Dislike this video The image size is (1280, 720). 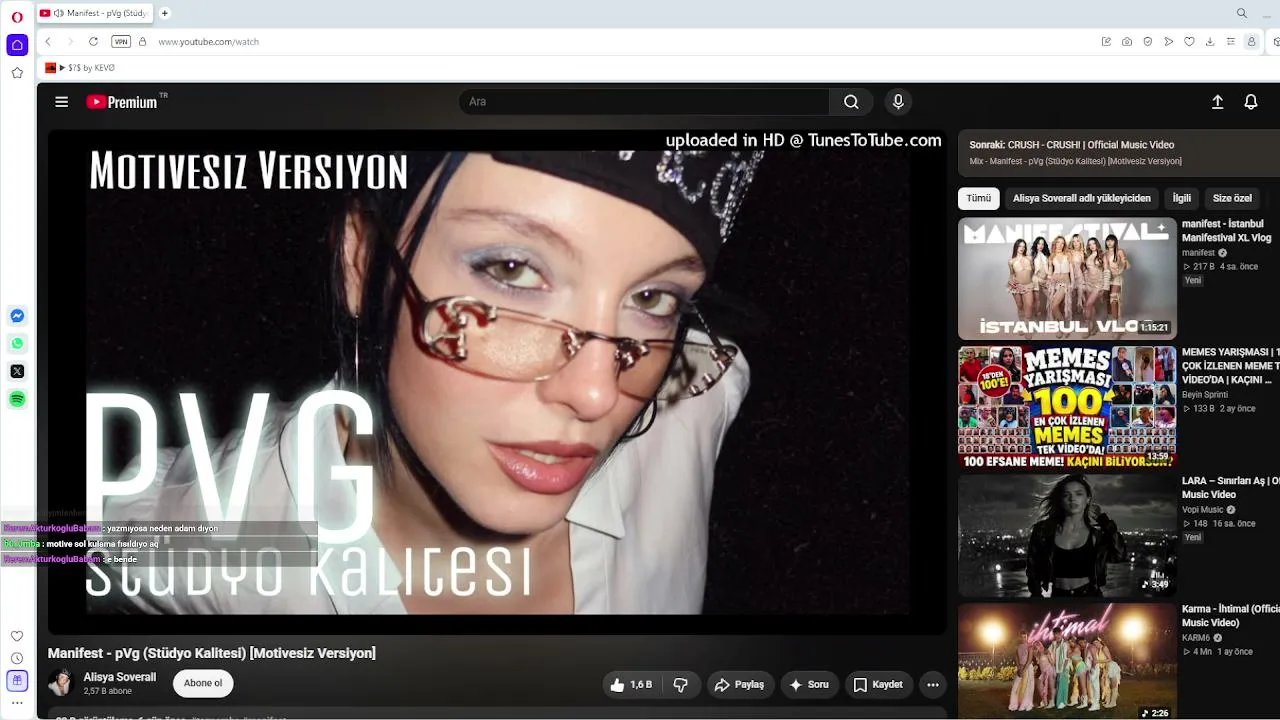point(681,685)
